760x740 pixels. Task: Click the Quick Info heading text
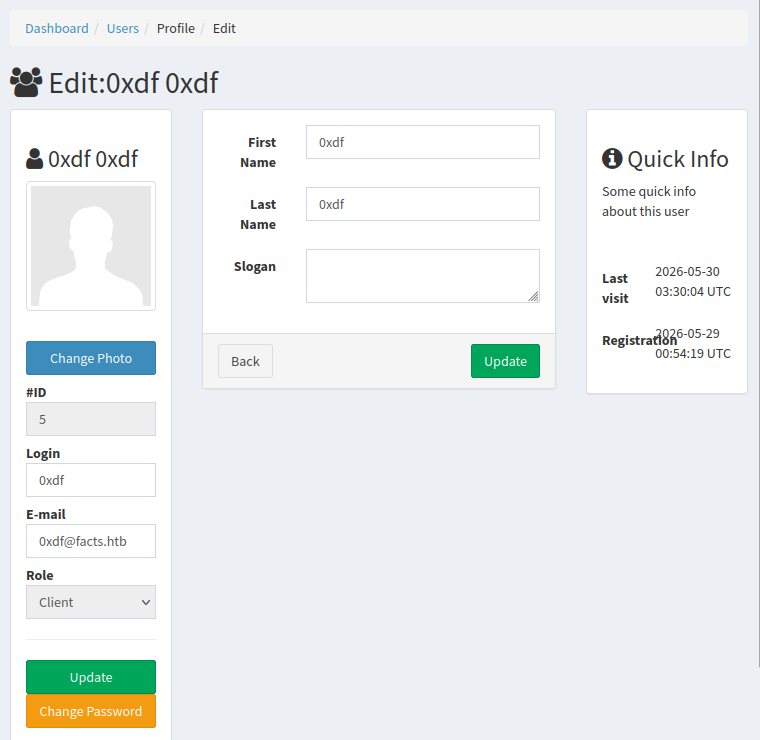[x=678, y=159]
